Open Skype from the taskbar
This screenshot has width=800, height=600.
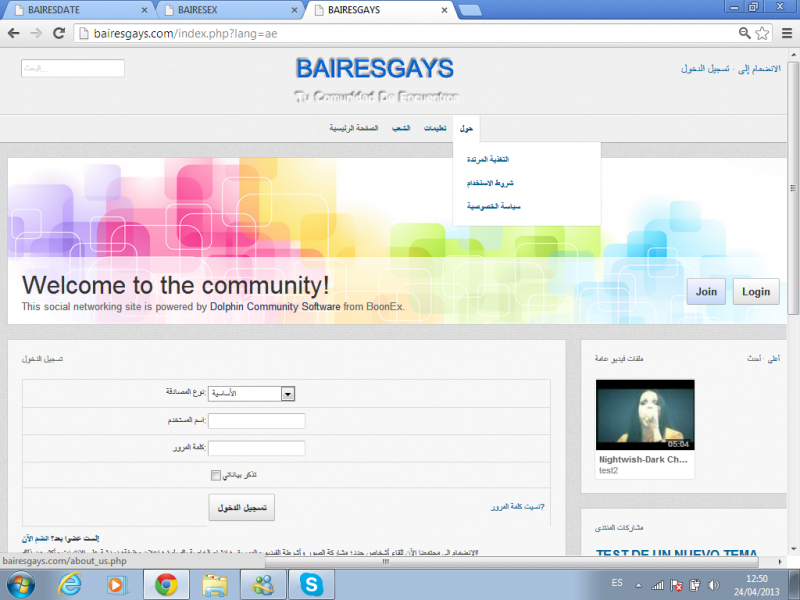(311, 585)
